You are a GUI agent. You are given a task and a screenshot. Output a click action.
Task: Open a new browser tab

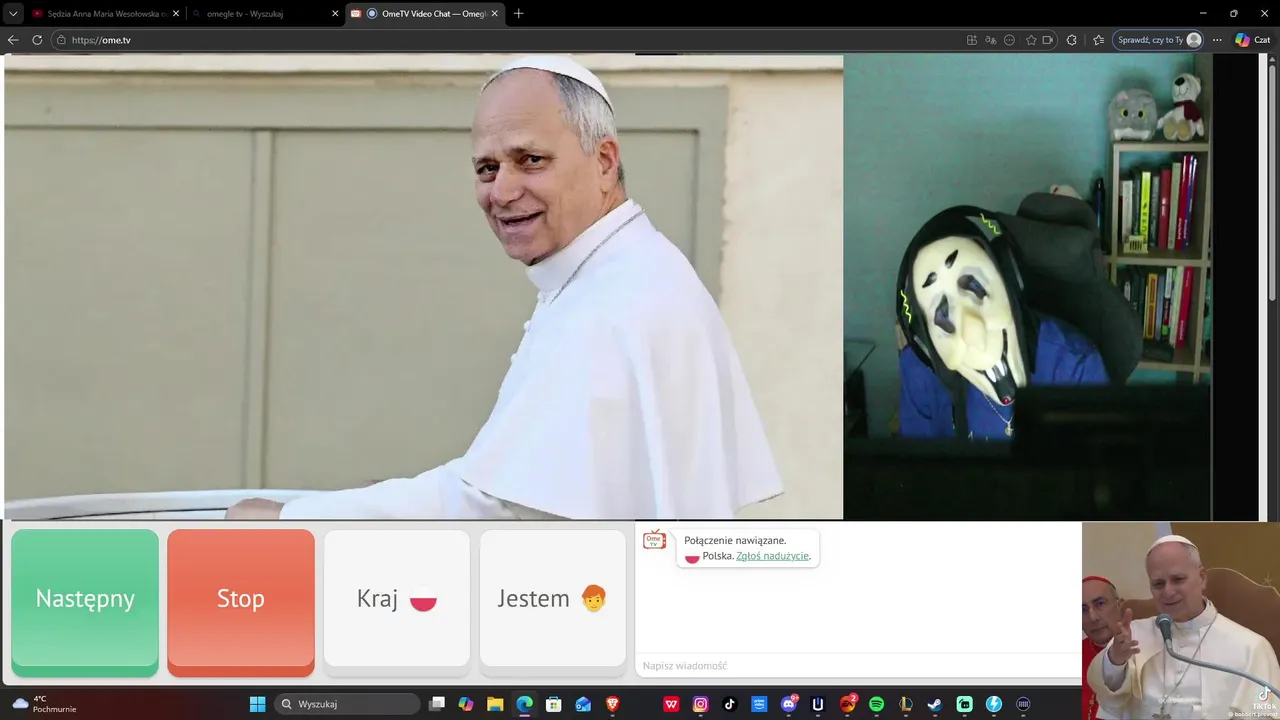tap(518, 14)
